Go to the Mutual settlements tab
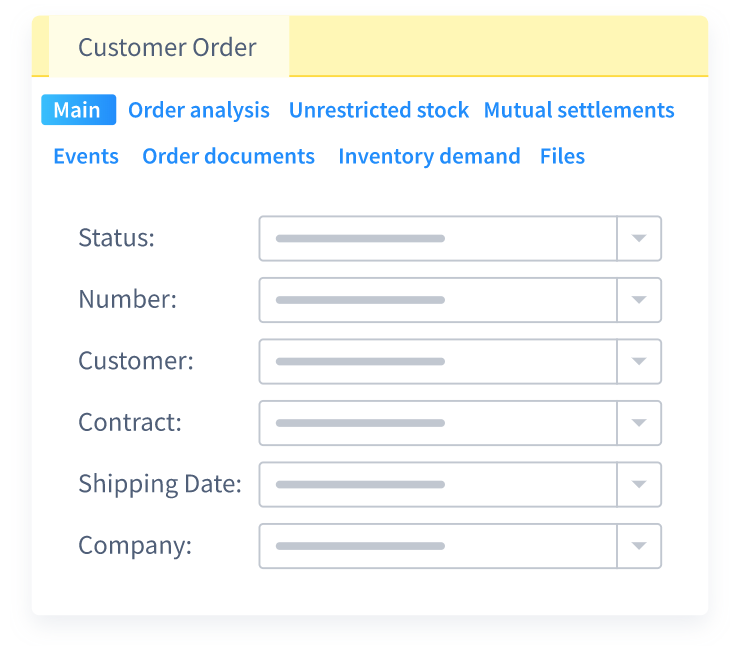This screenshot has width=756, height=652. point(579,110)
